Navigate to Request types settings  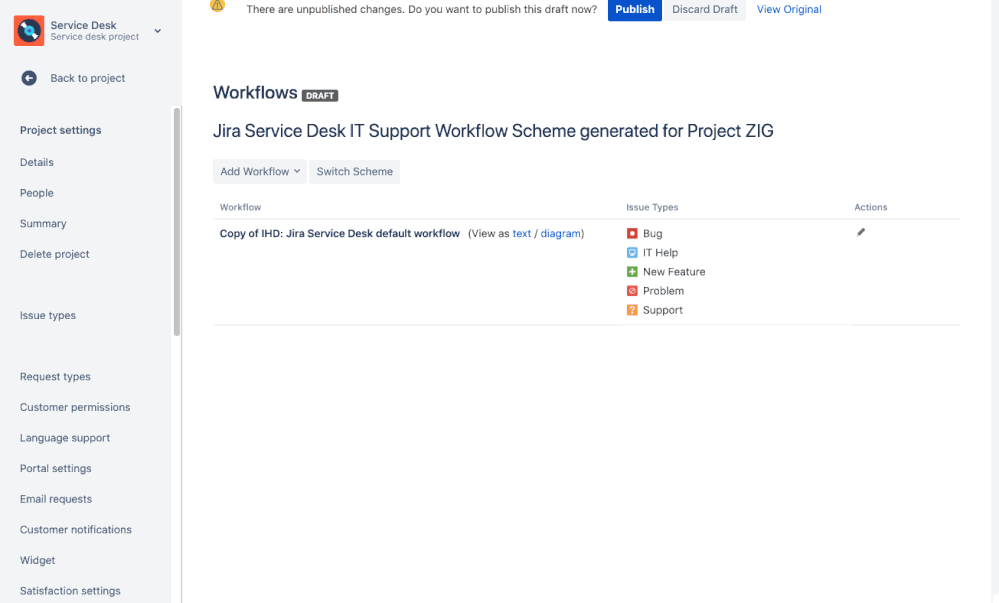55,376
